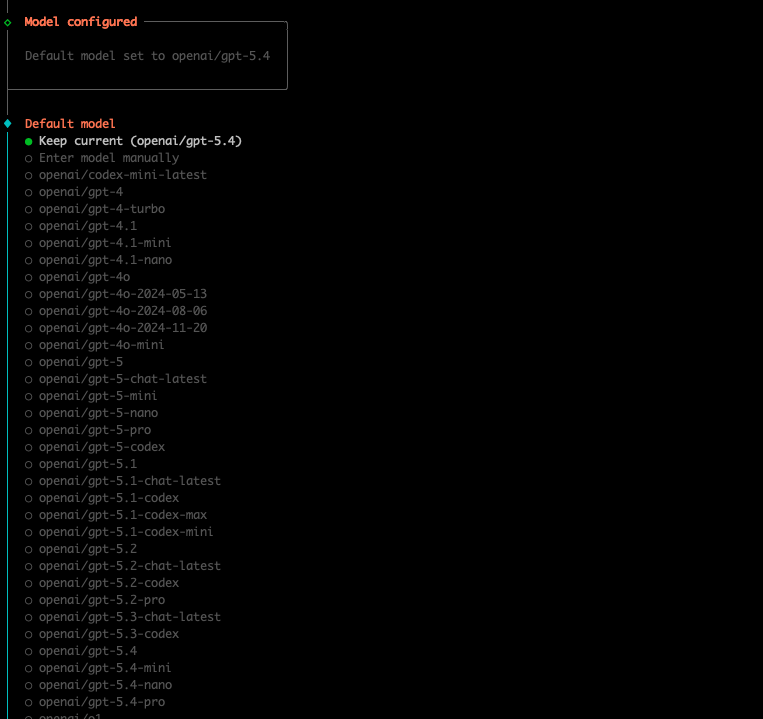Image resolution: width=763 pixels, height=719 pixels.
Task: Pick openai/gpt-4o-2024-11-20 from the models
Action: (x=123, y=328)
